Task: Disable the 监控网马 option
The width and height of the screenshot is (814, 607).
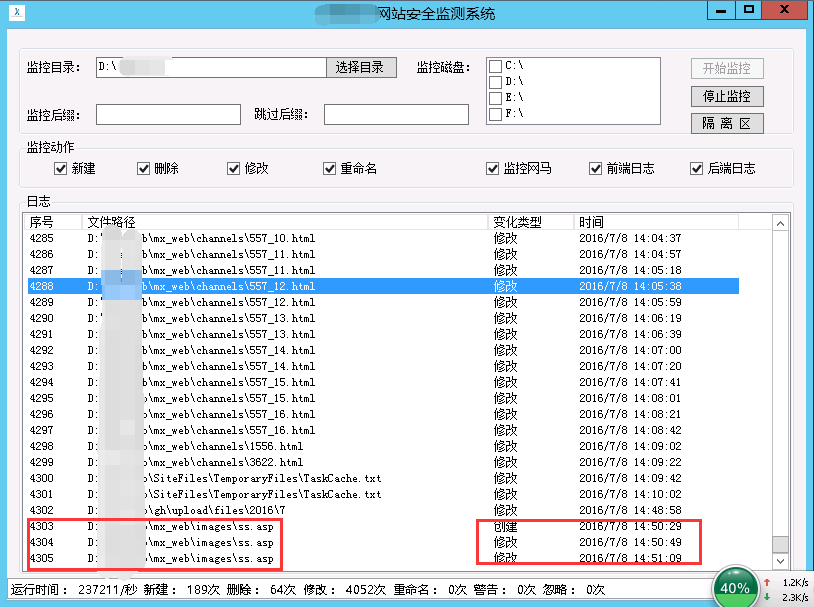Action: pos(492,168)
